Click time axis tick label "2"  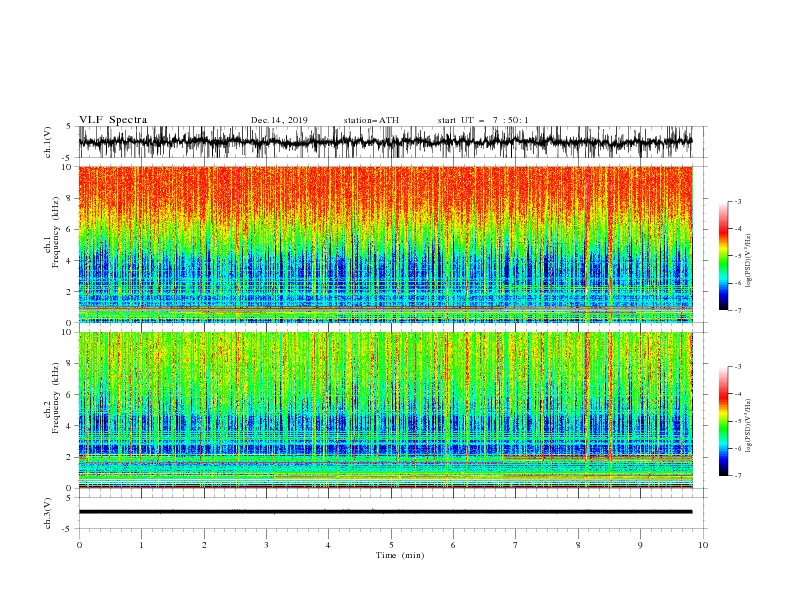point(204,545)
